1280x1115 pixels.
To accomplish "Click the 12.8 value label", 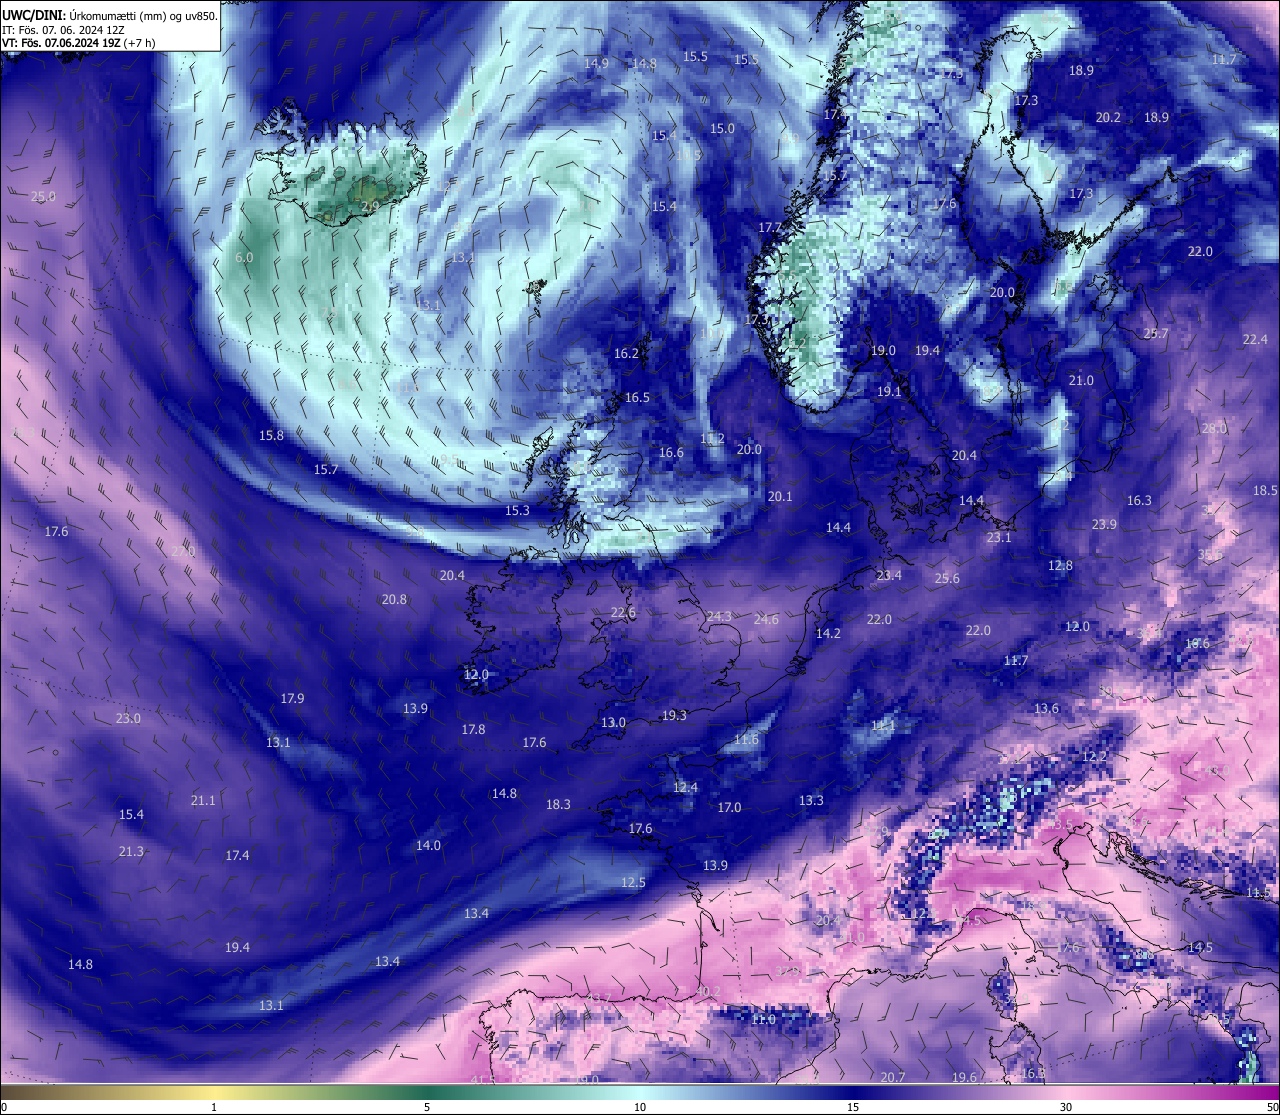I will pos(1060,565).
